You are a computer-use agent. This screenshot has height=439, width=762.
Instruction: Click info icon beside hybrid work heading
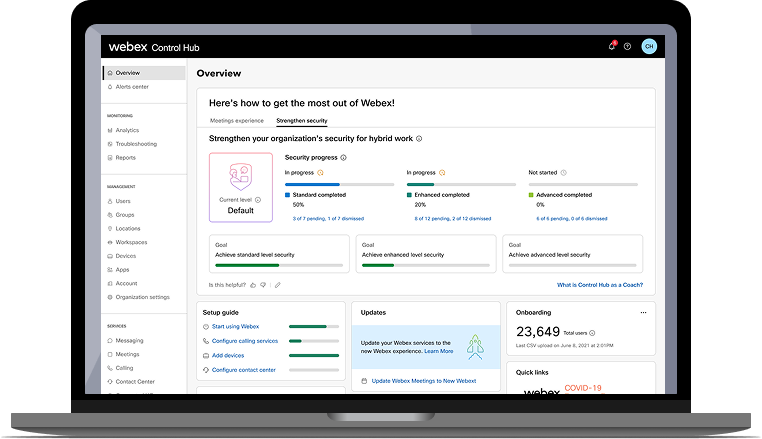419,139
